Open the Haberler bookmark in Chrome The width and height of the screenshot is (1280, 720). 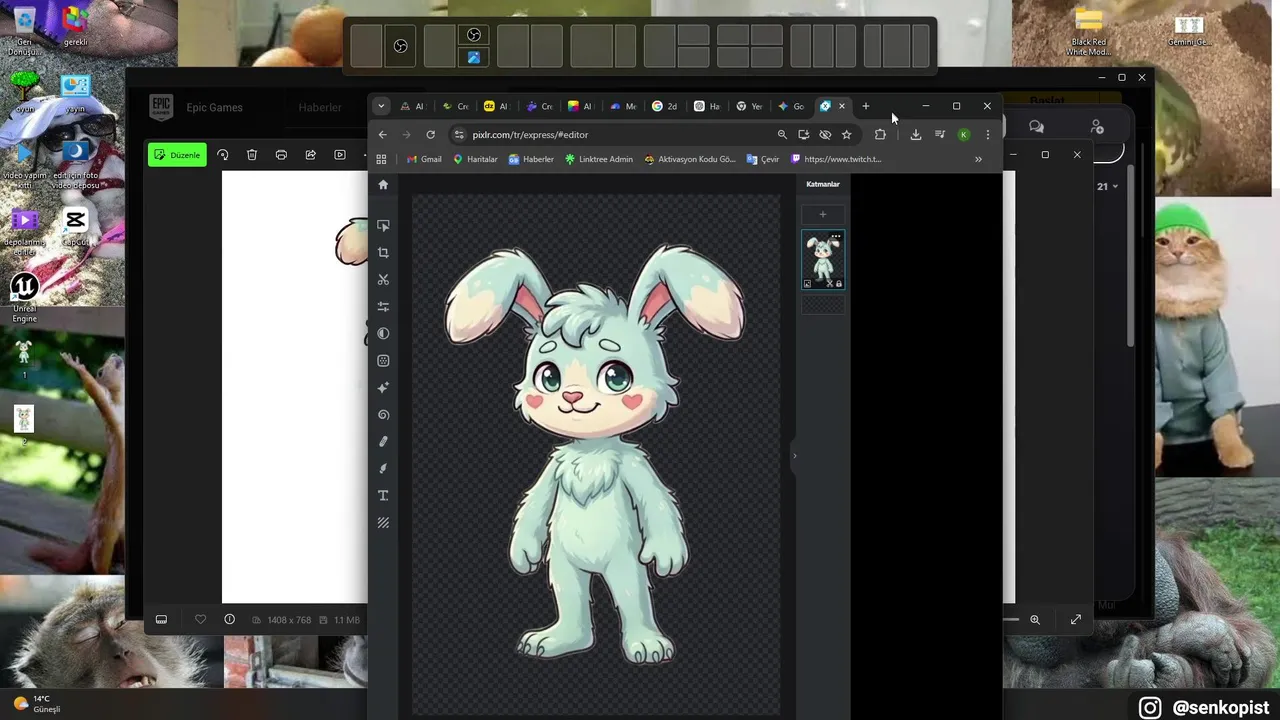click(531, 159)
